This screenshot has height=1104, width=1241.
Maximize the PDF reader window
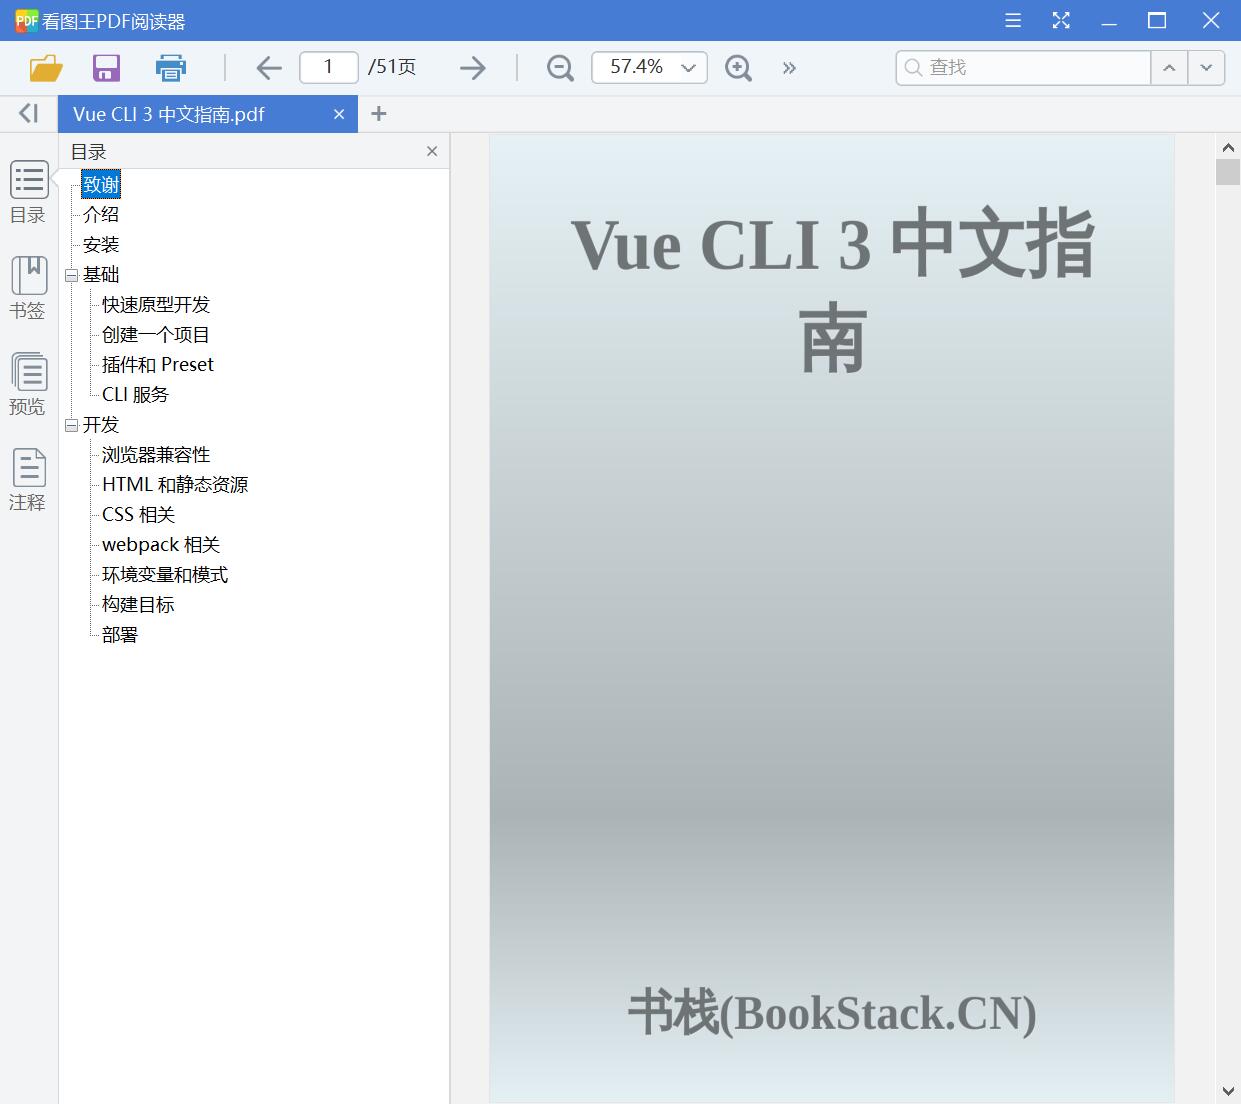(1157, 20)
